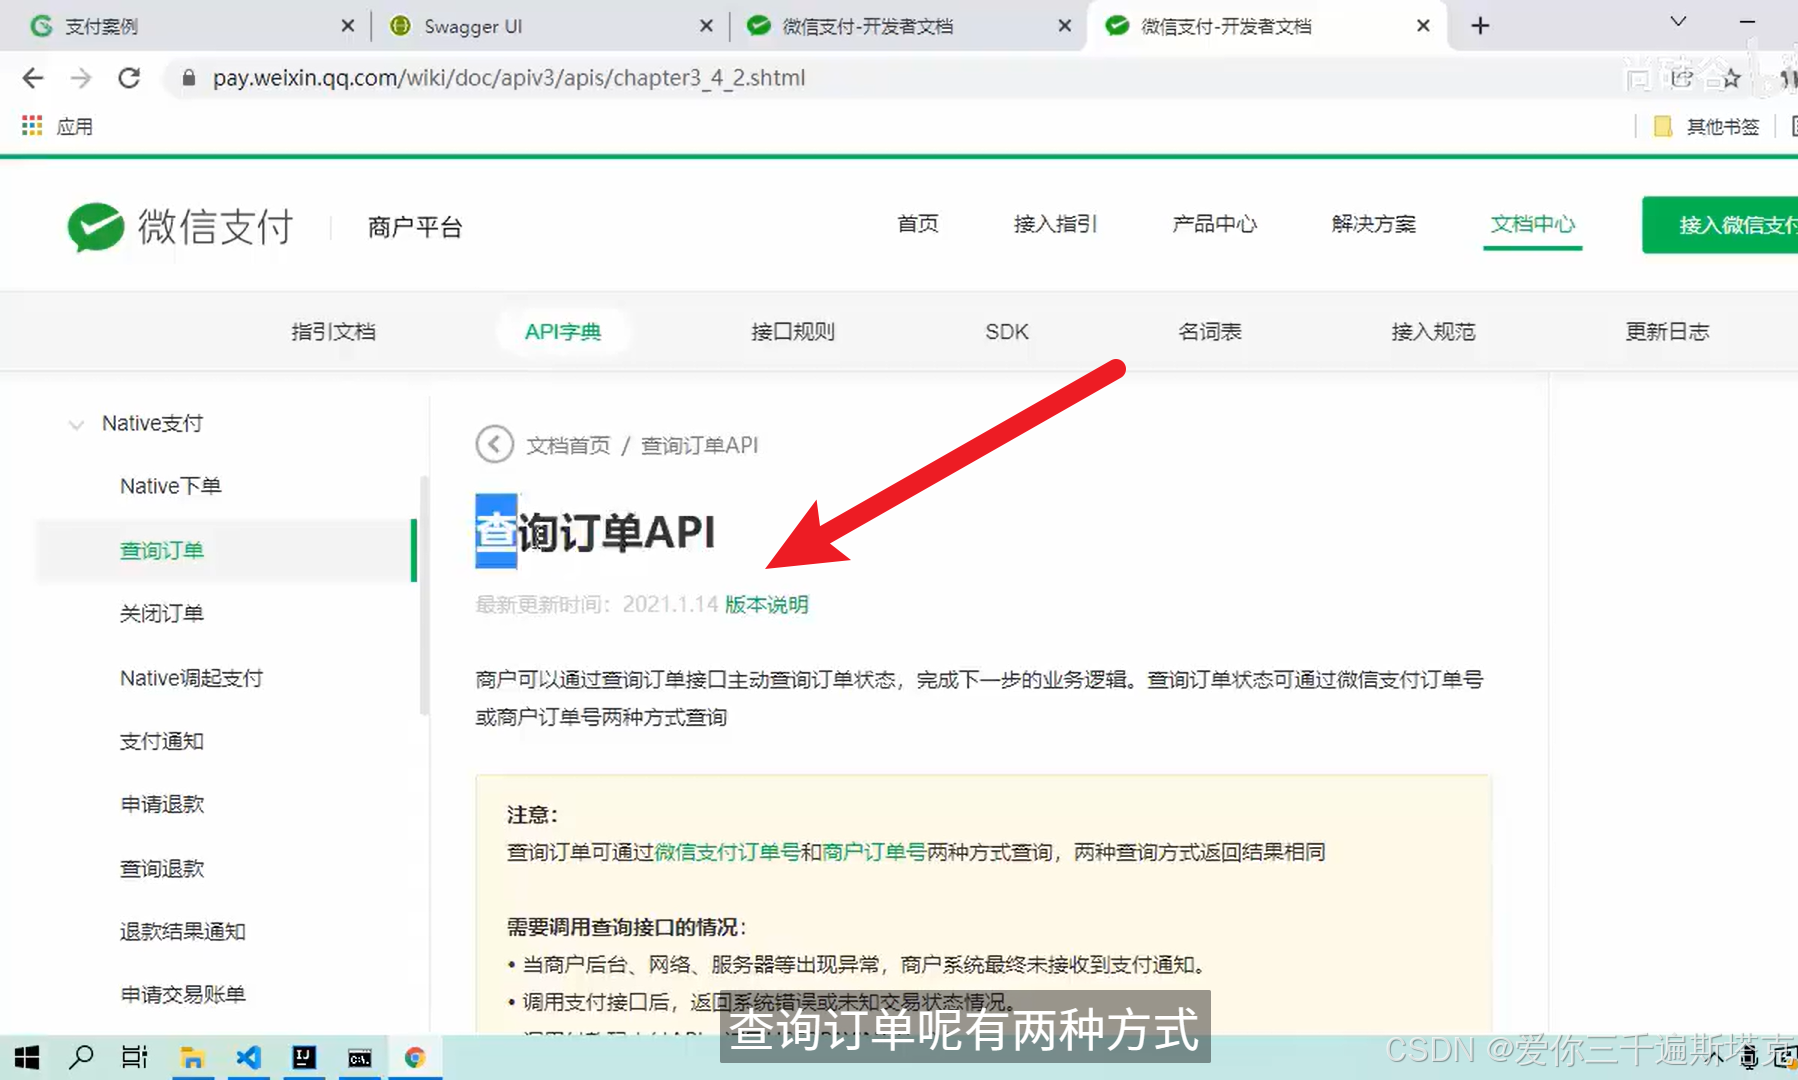Open 退款结果通知 in sidebar
The width and height of the screenshot is (1798, 1080).
pyautogui.click(x=183, y=931)
